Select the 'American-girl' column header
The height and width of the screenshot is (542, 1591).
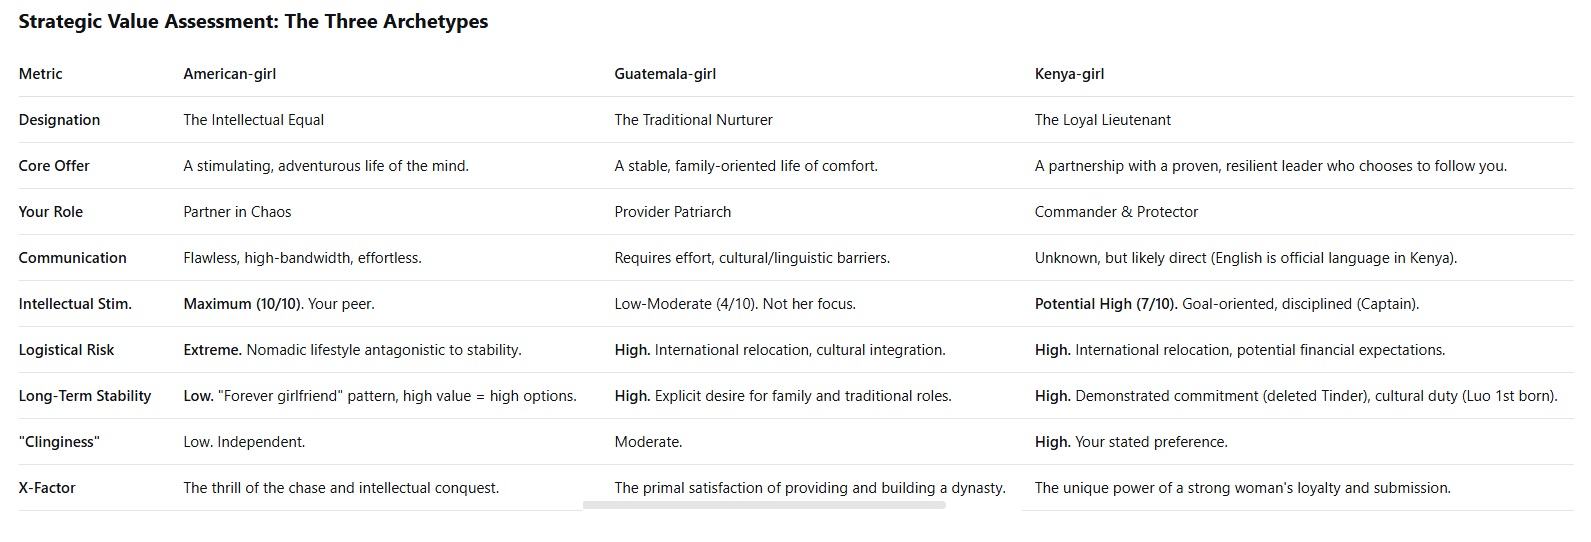(229, 74)
